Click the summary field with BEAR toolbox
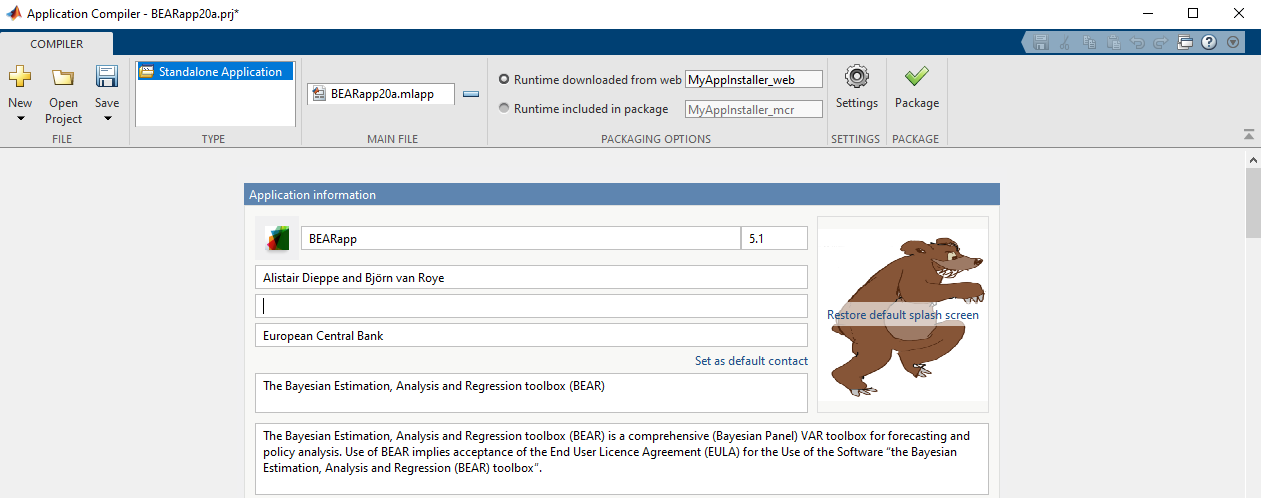Screen dimensions: 1261x498 point(531,393)
